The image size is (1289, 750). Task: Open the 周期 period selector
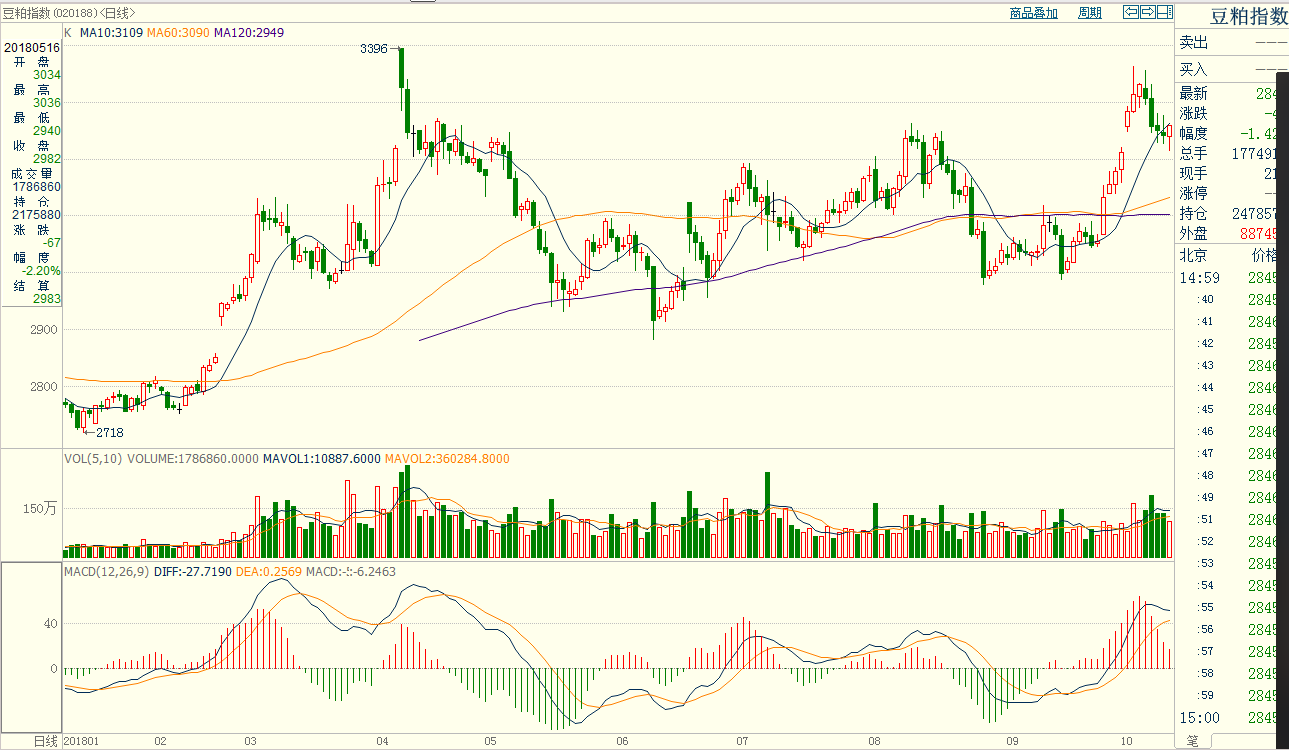(x=1089, y=13)
